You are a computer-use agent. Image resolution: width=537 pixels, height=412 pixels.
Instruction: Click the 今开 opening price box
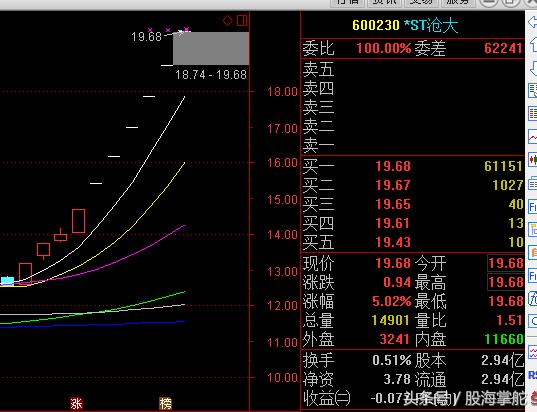[x=506, y=263]
